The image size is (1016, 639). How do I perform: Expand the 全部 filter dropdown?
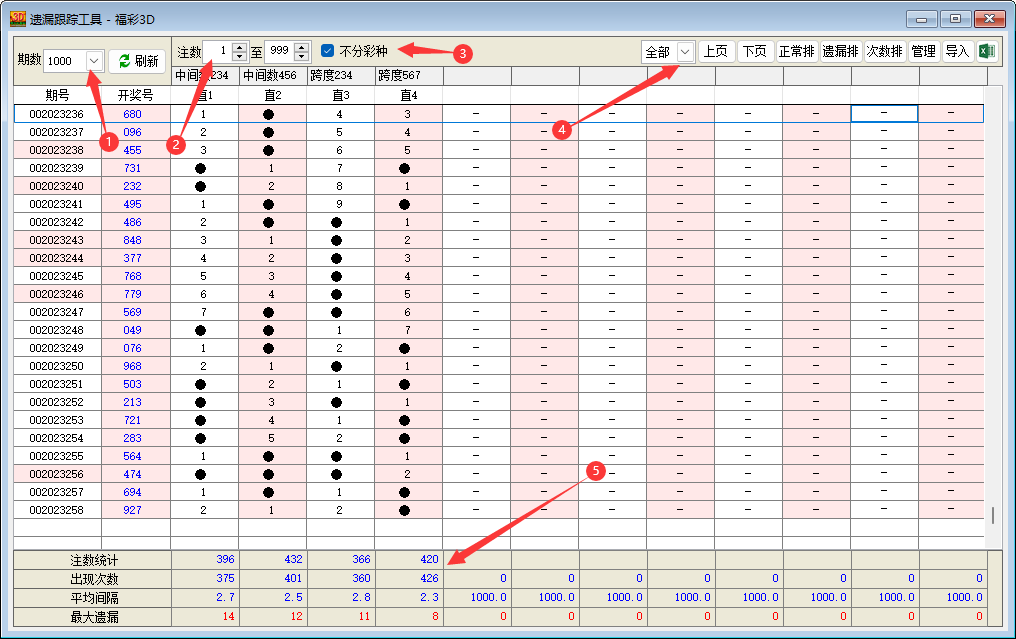[x=685, y=52]
